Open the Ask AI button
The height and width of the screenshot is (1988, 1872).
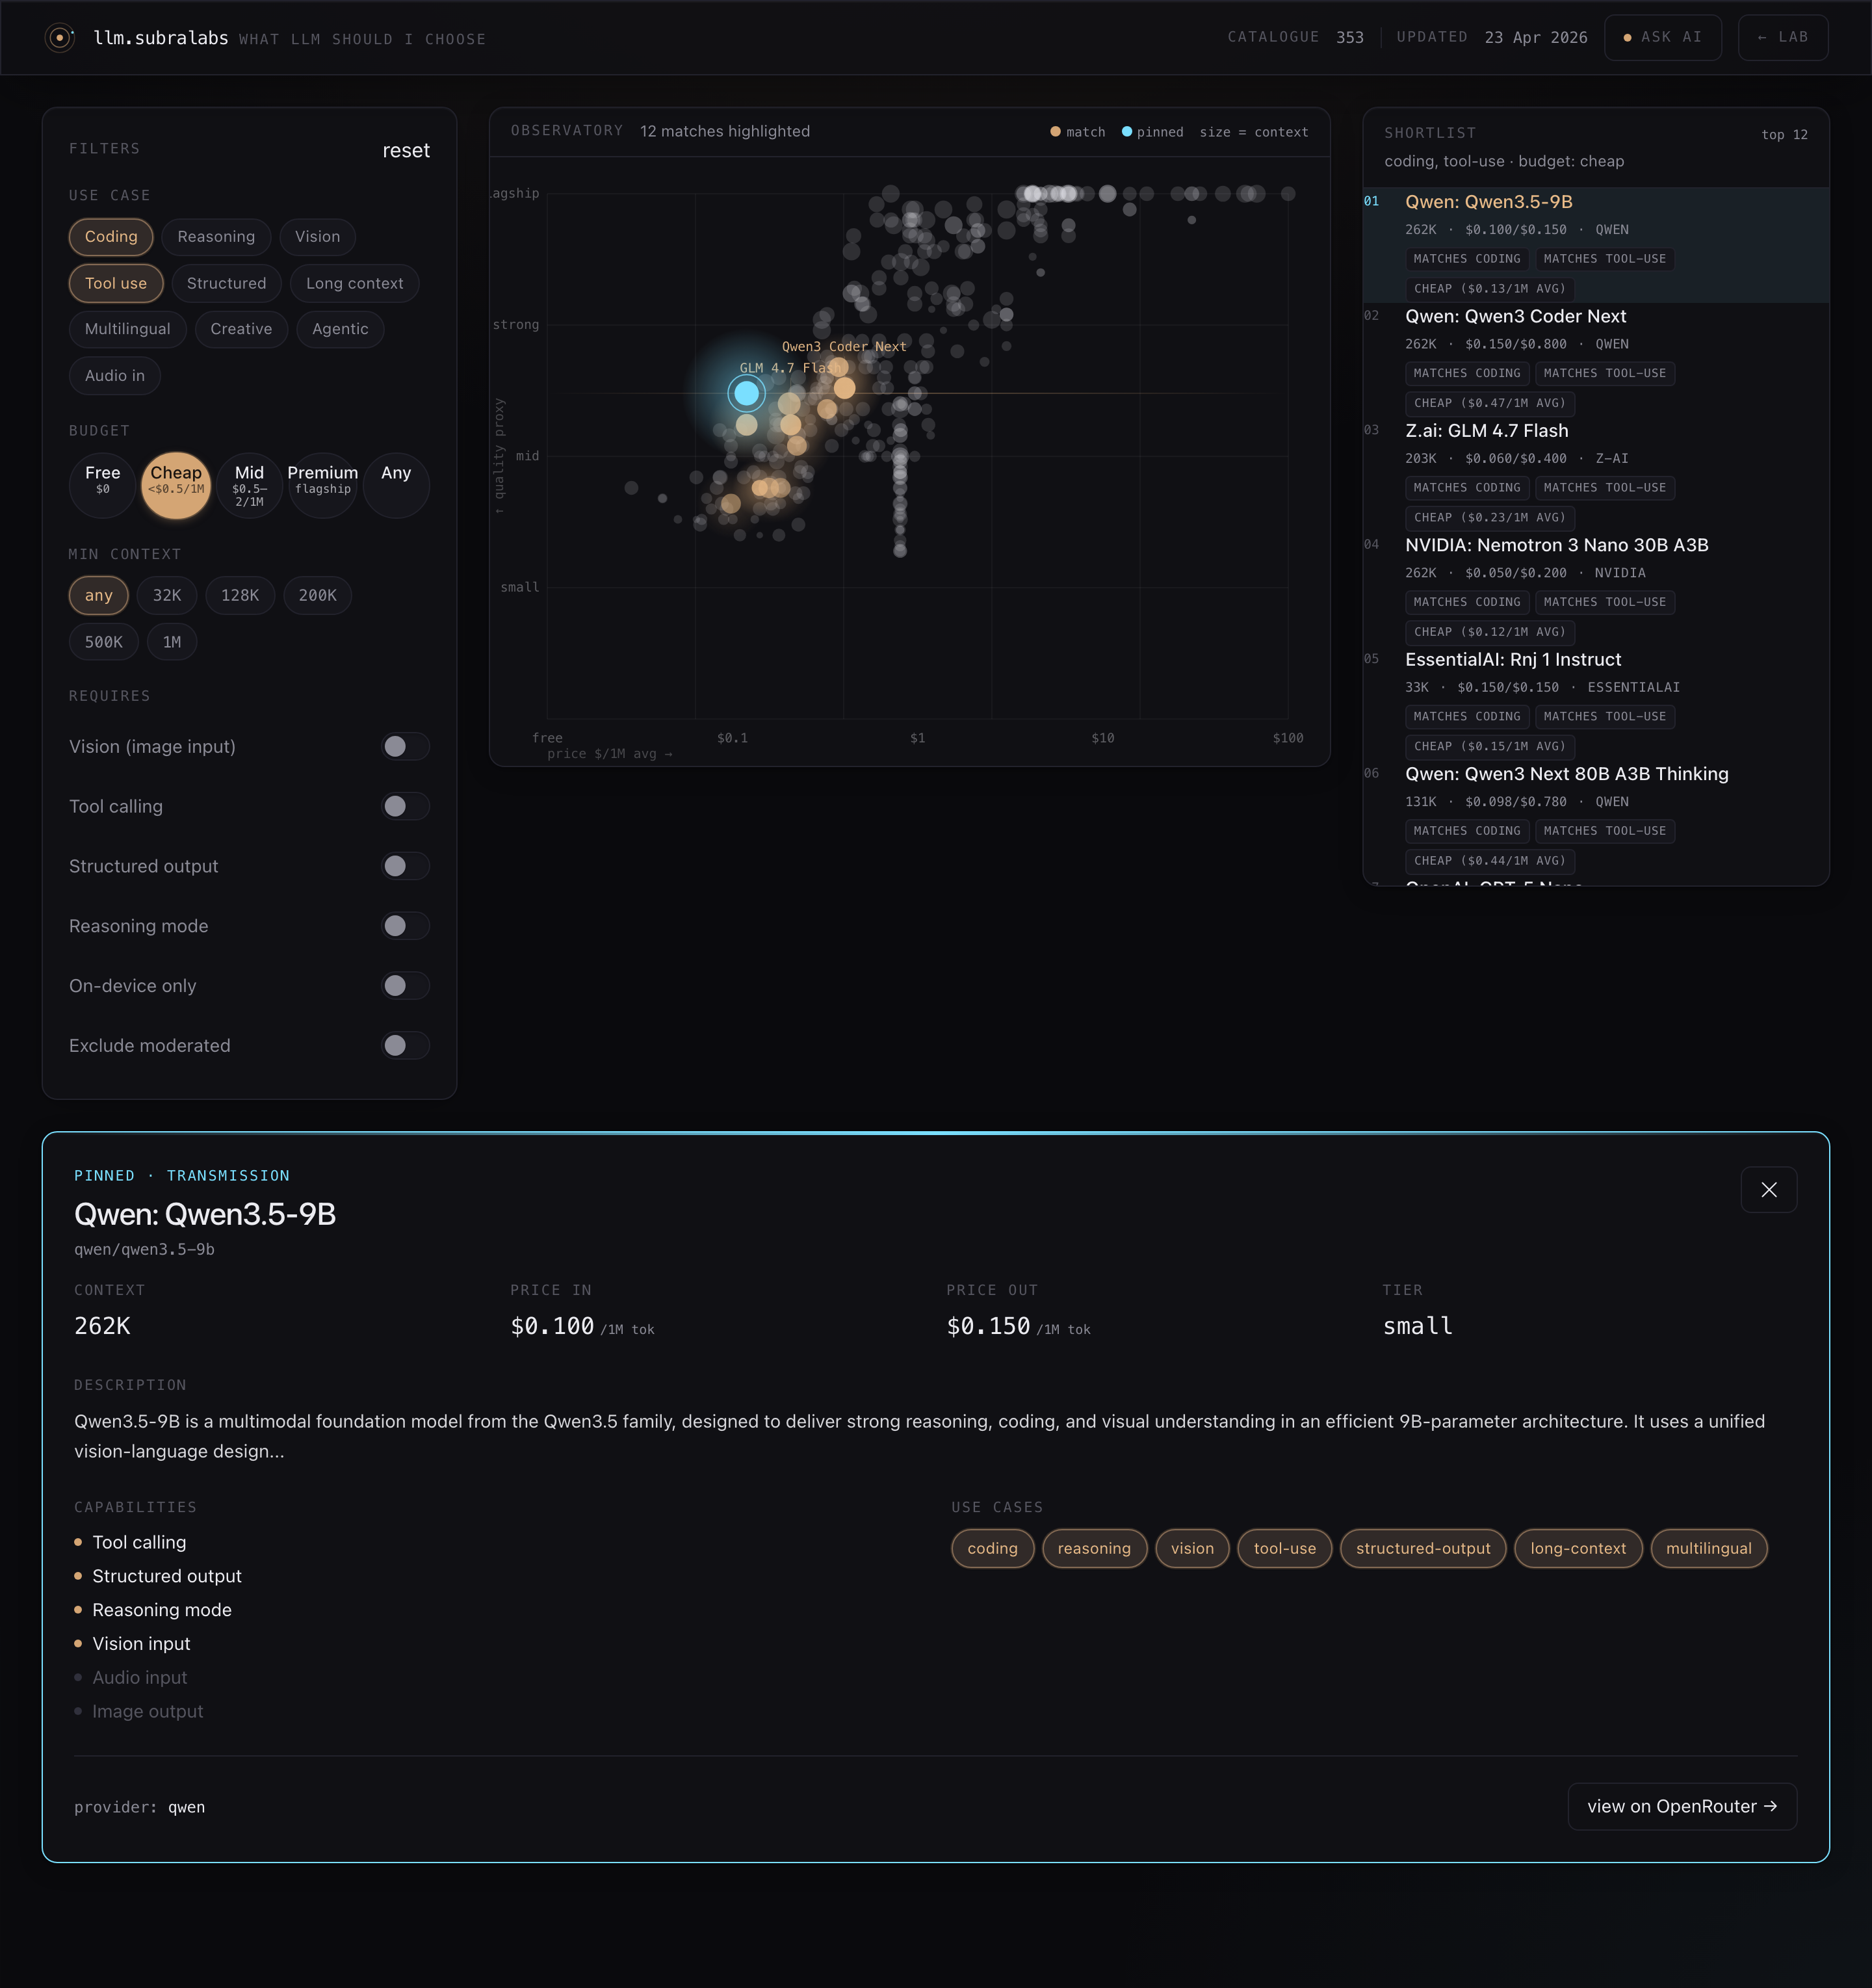(1663, 37)
